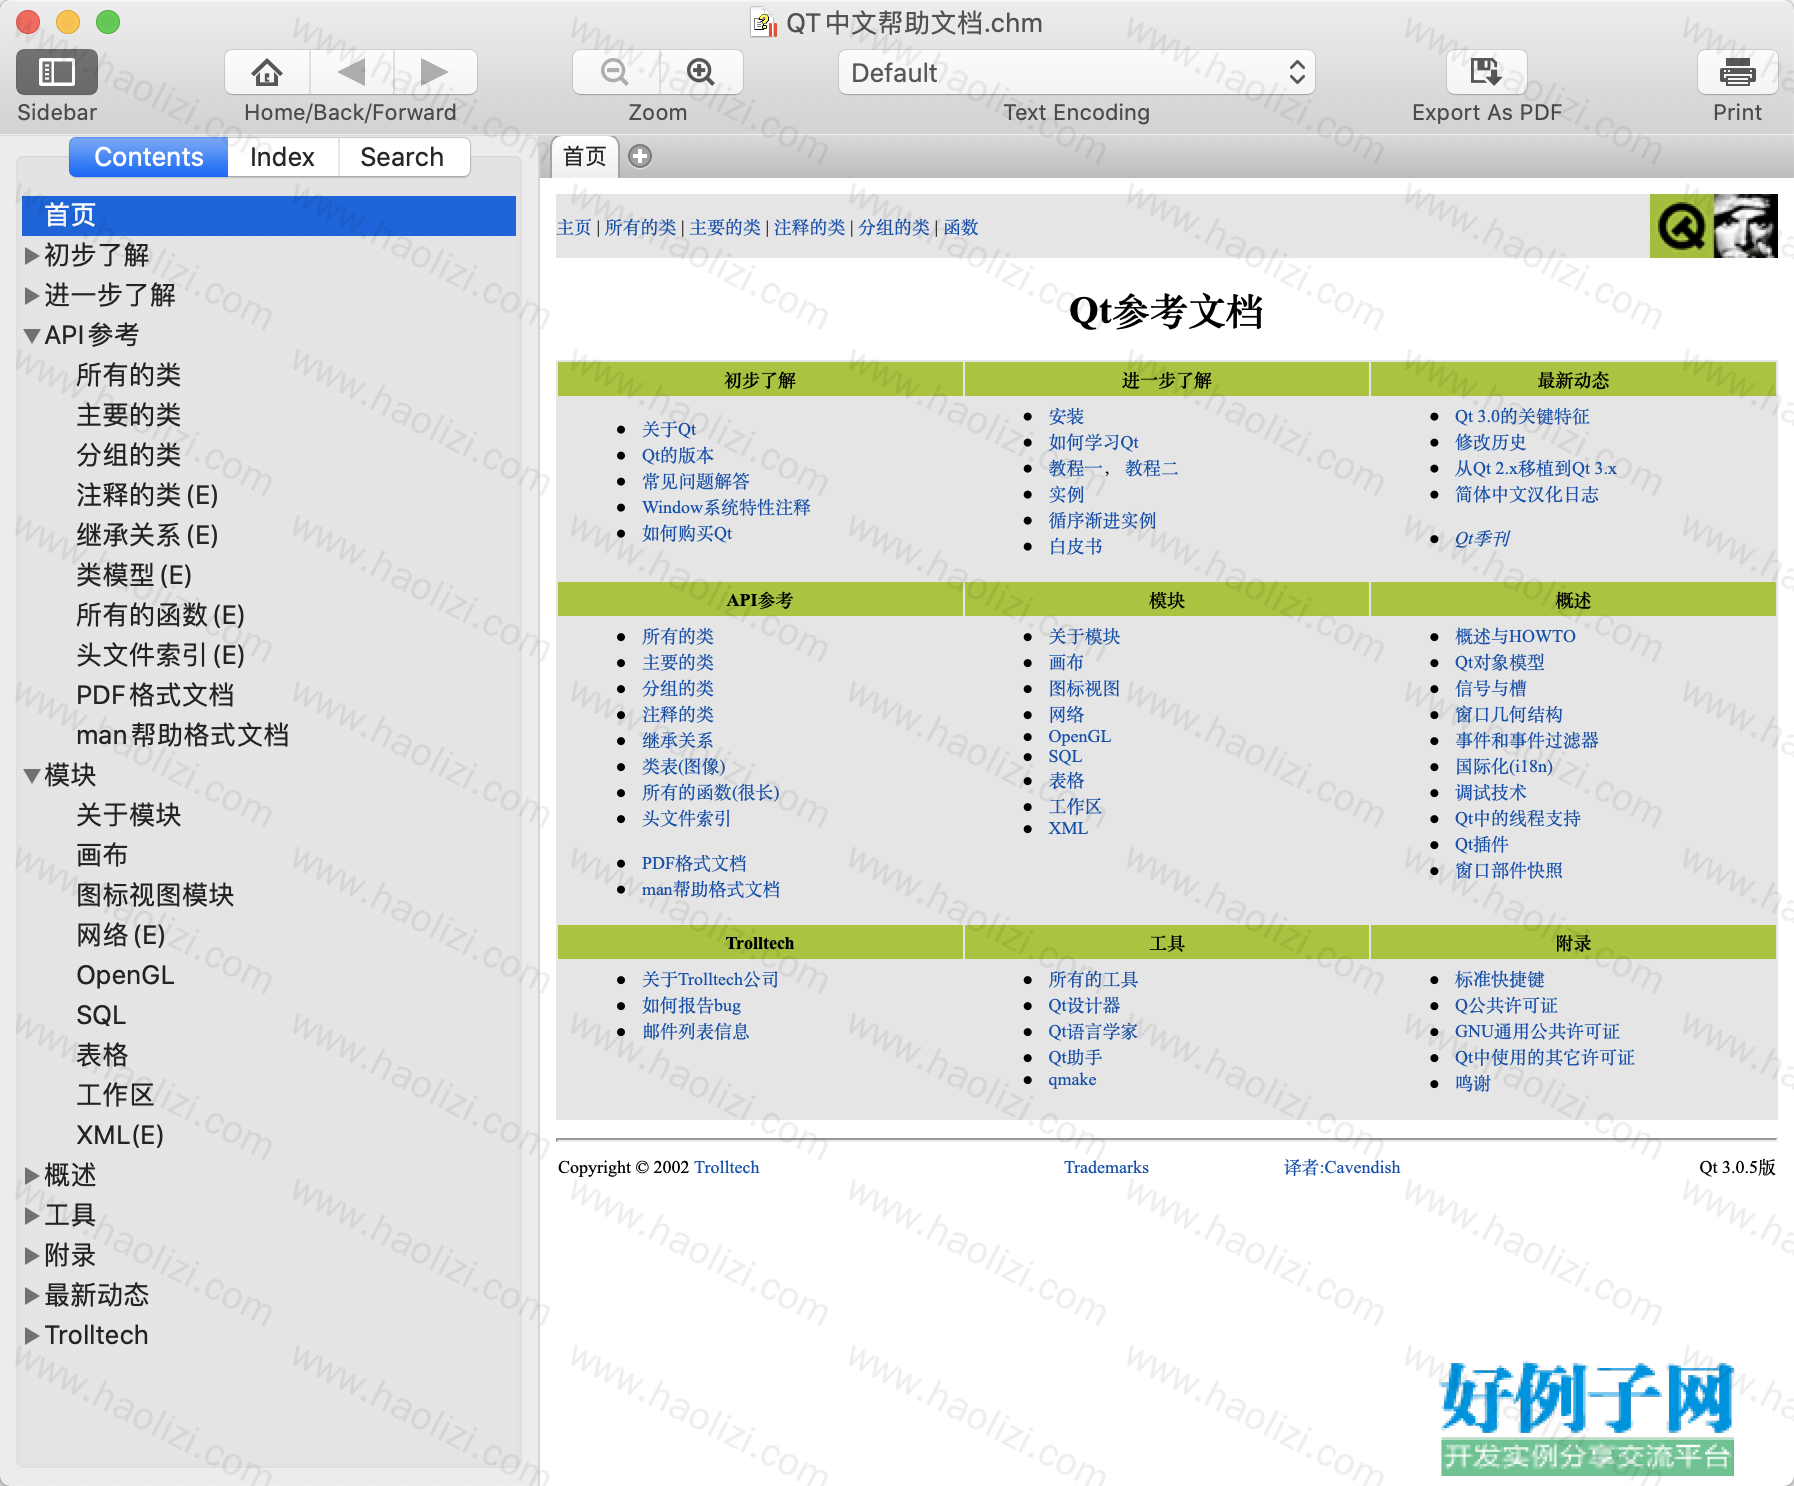Click the 主页 navigation link
The height and width of the screenshot is (1486, 1794).
[574, 228]
